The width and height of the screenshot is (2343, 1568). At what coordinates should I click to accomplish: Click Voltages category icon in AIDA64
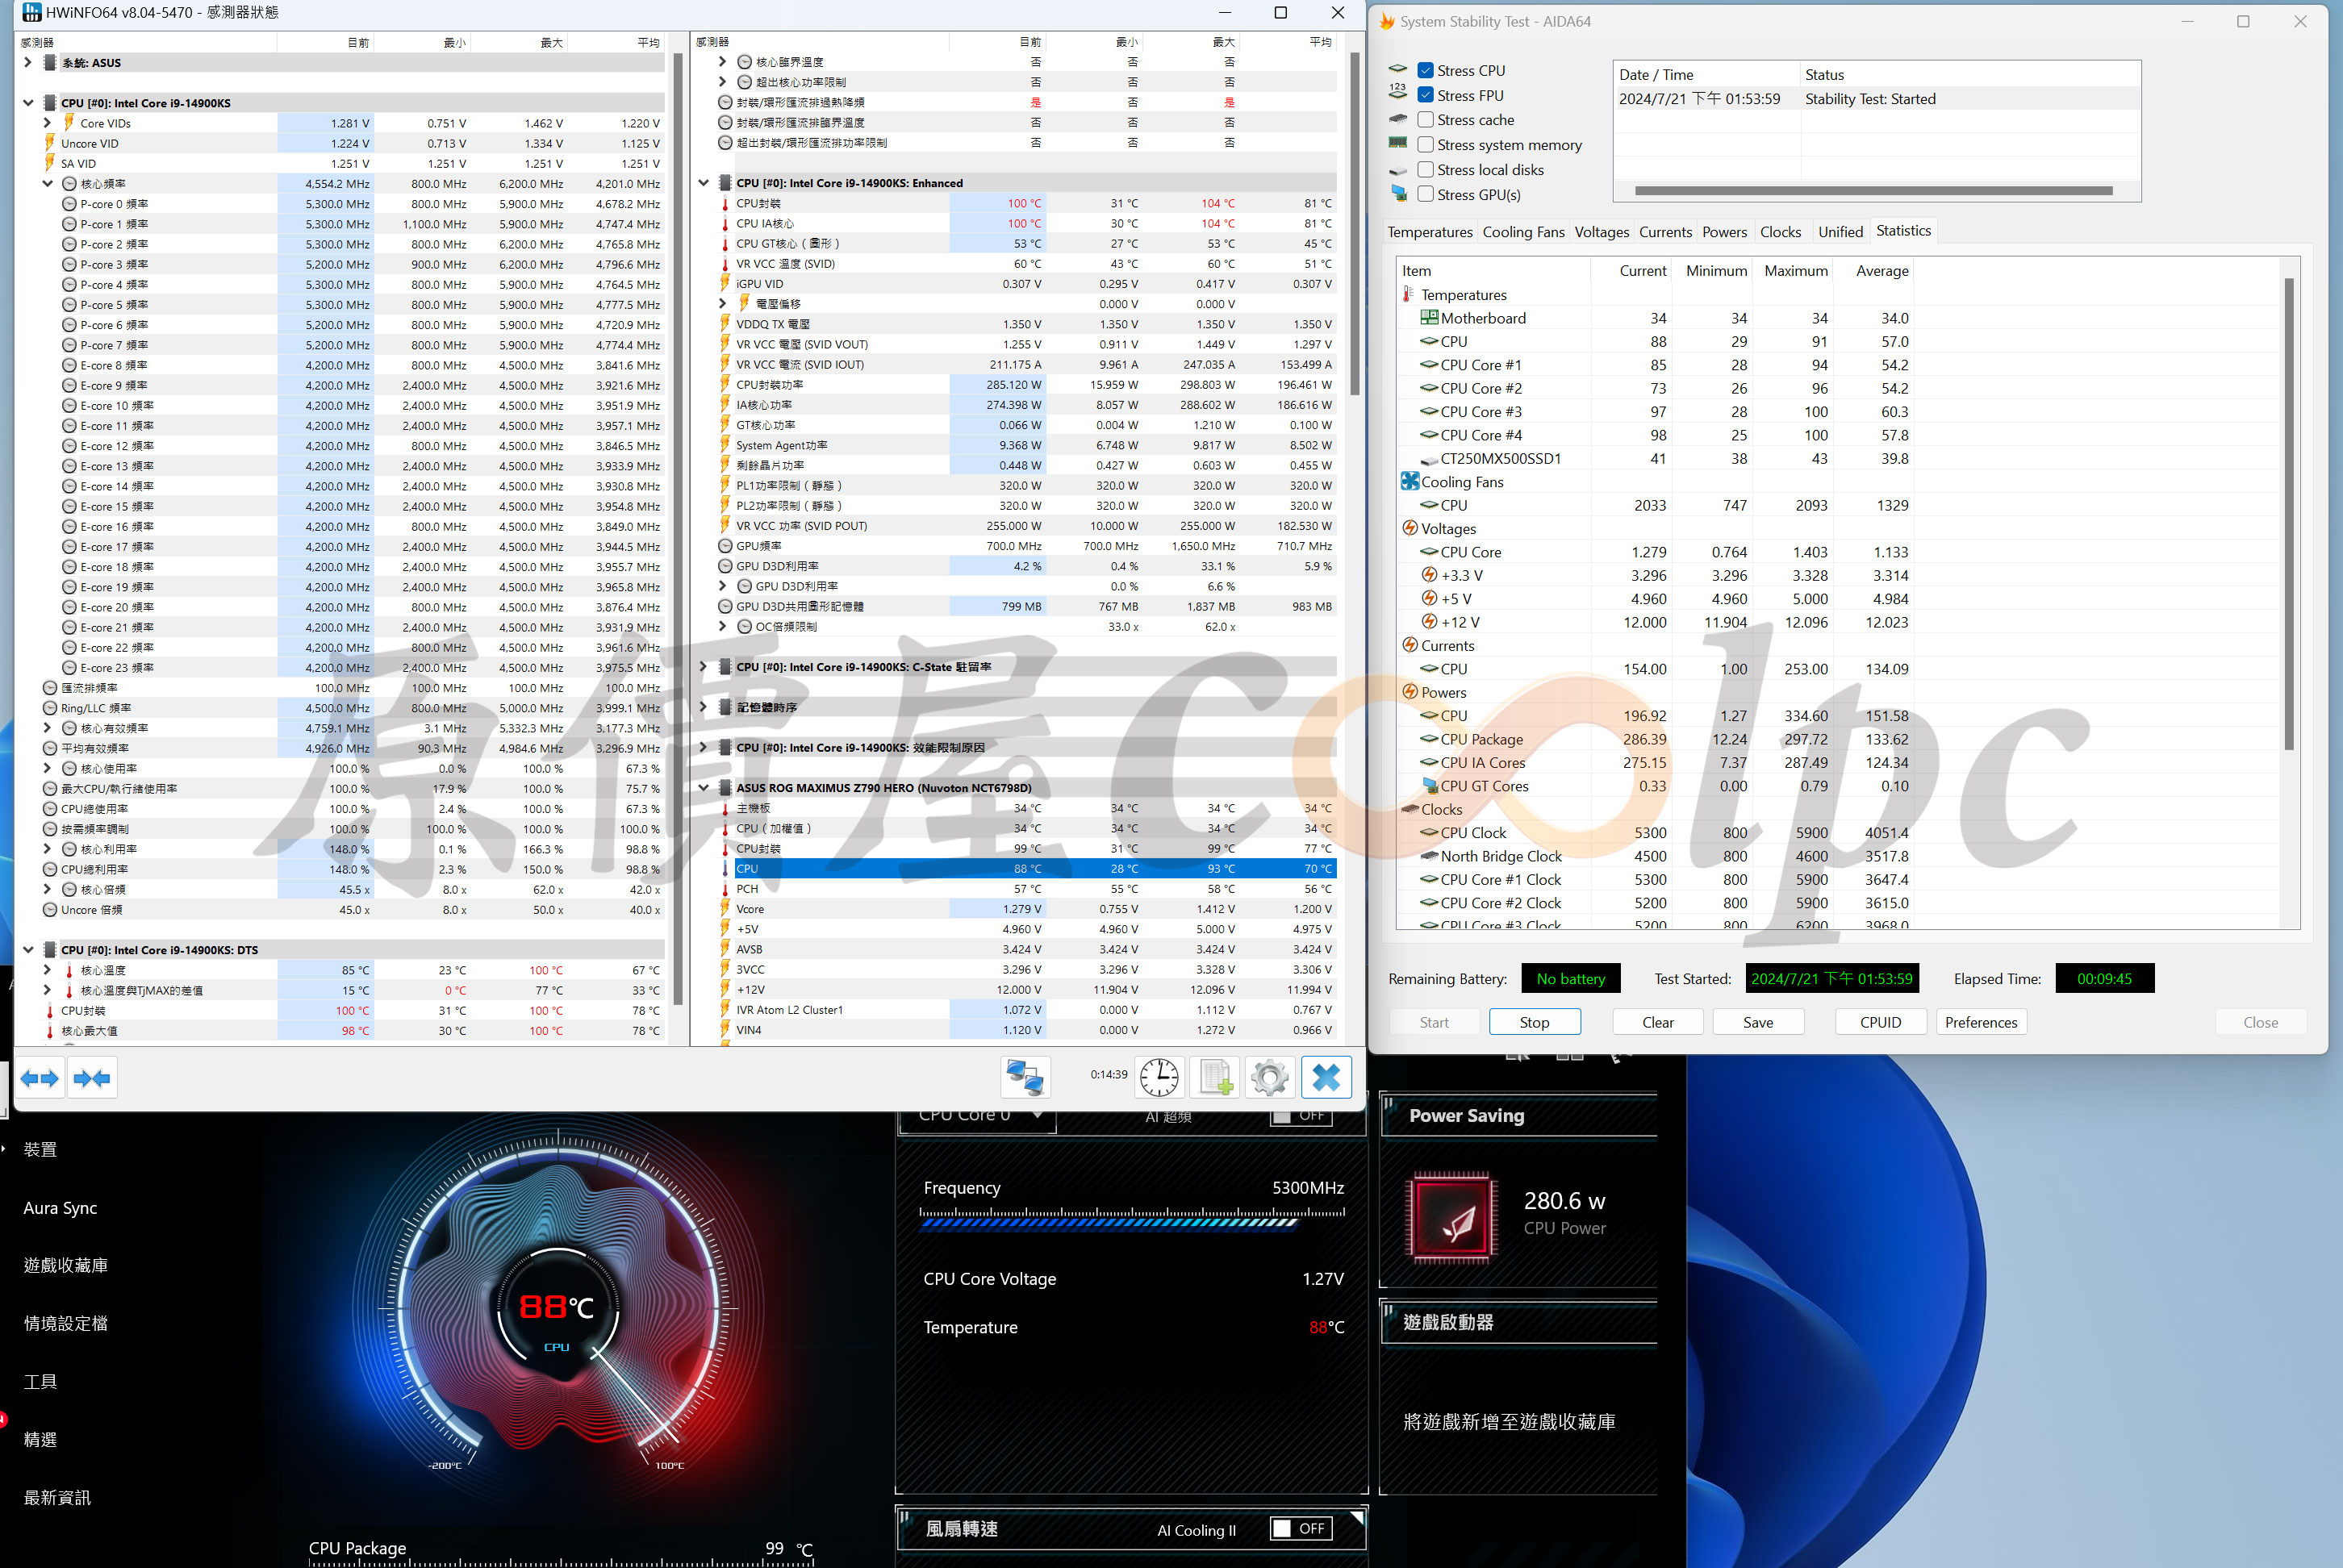1410,528
